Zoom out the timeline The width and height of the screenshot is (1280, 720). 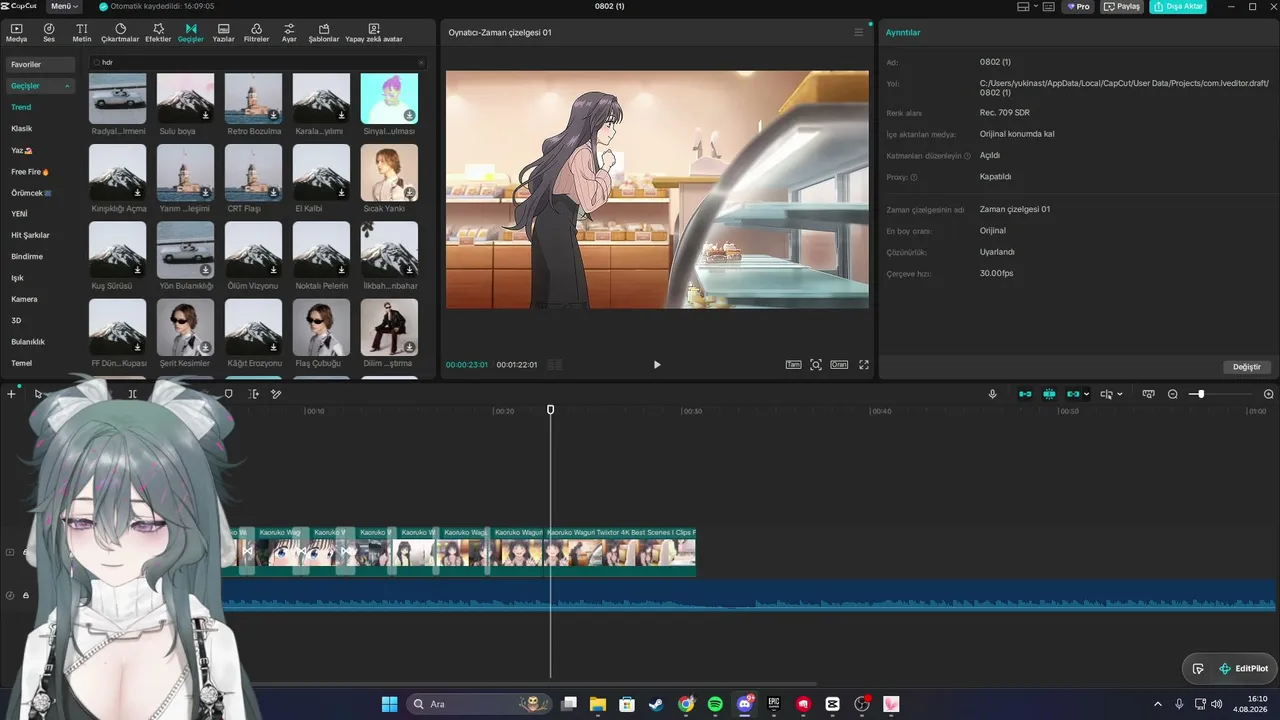(1173, 394)
